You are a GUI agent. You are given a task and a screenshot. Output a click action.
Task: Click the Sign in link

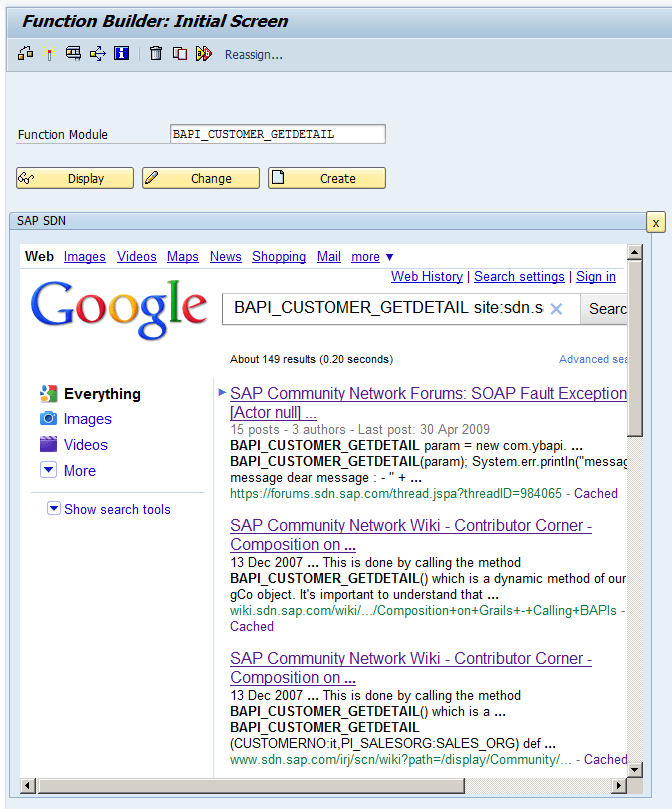point(596,277)
